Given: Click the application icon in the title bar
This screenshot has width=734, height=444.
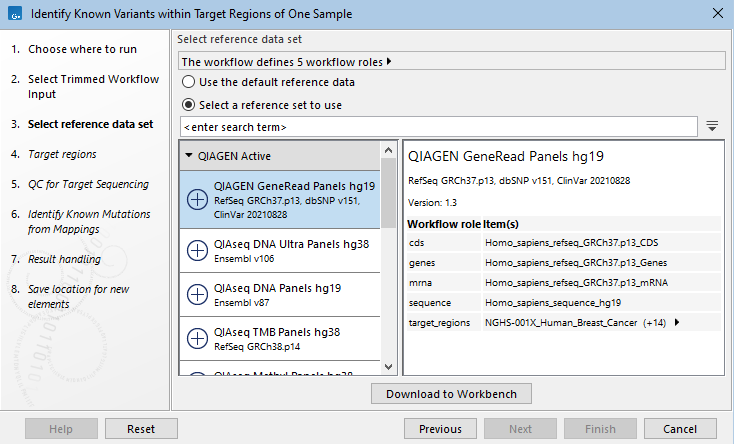Looking at the screenshot, I should tap(14, 15).
